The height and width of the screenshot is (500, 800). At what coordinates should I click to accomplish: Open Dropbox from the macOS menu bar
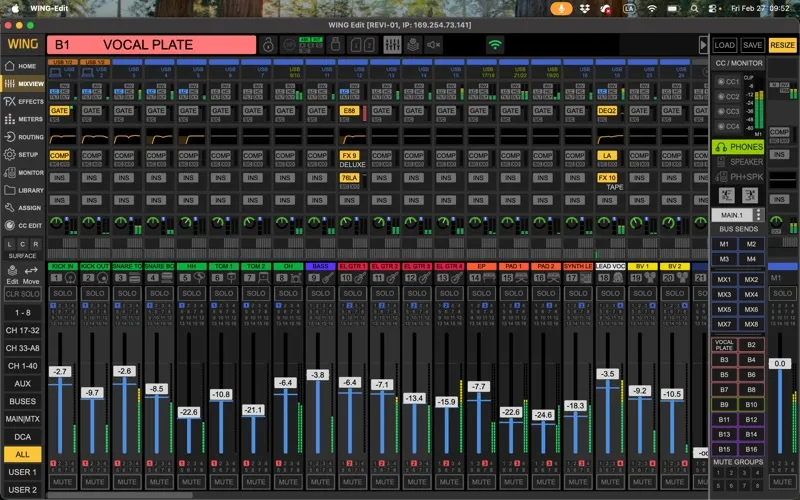[585, 9]
